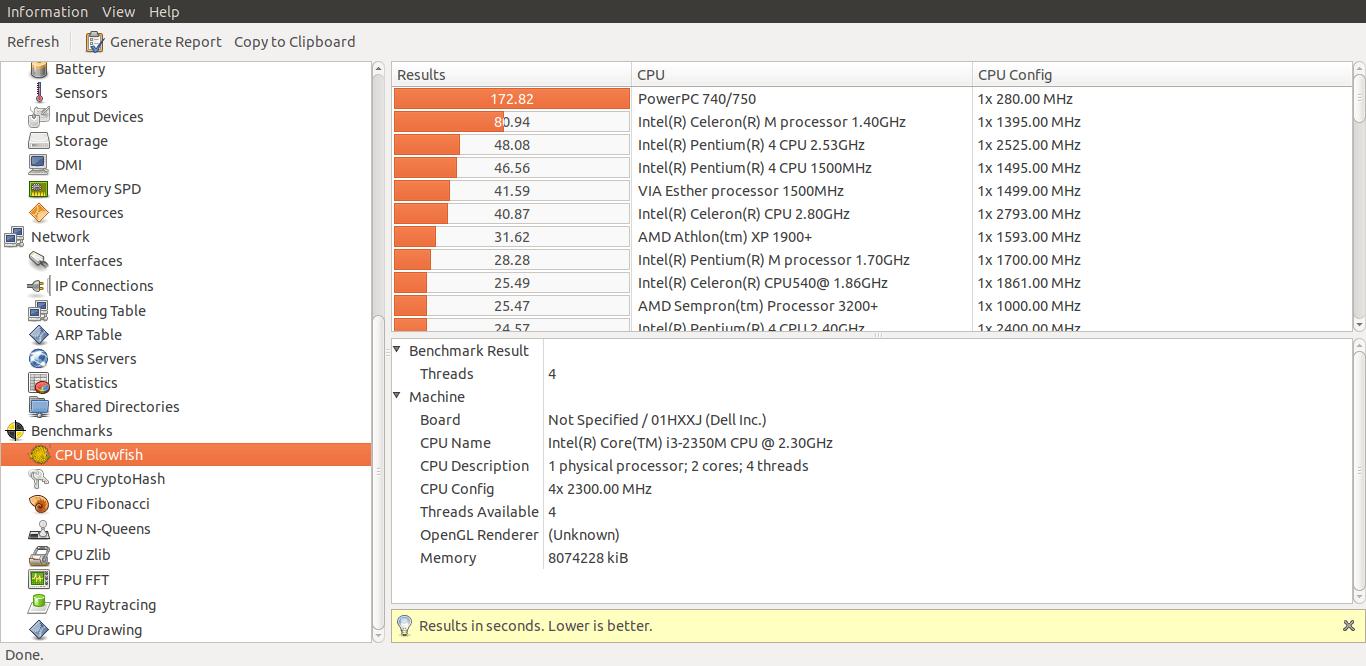View the Sensors information page

[80, 92]
